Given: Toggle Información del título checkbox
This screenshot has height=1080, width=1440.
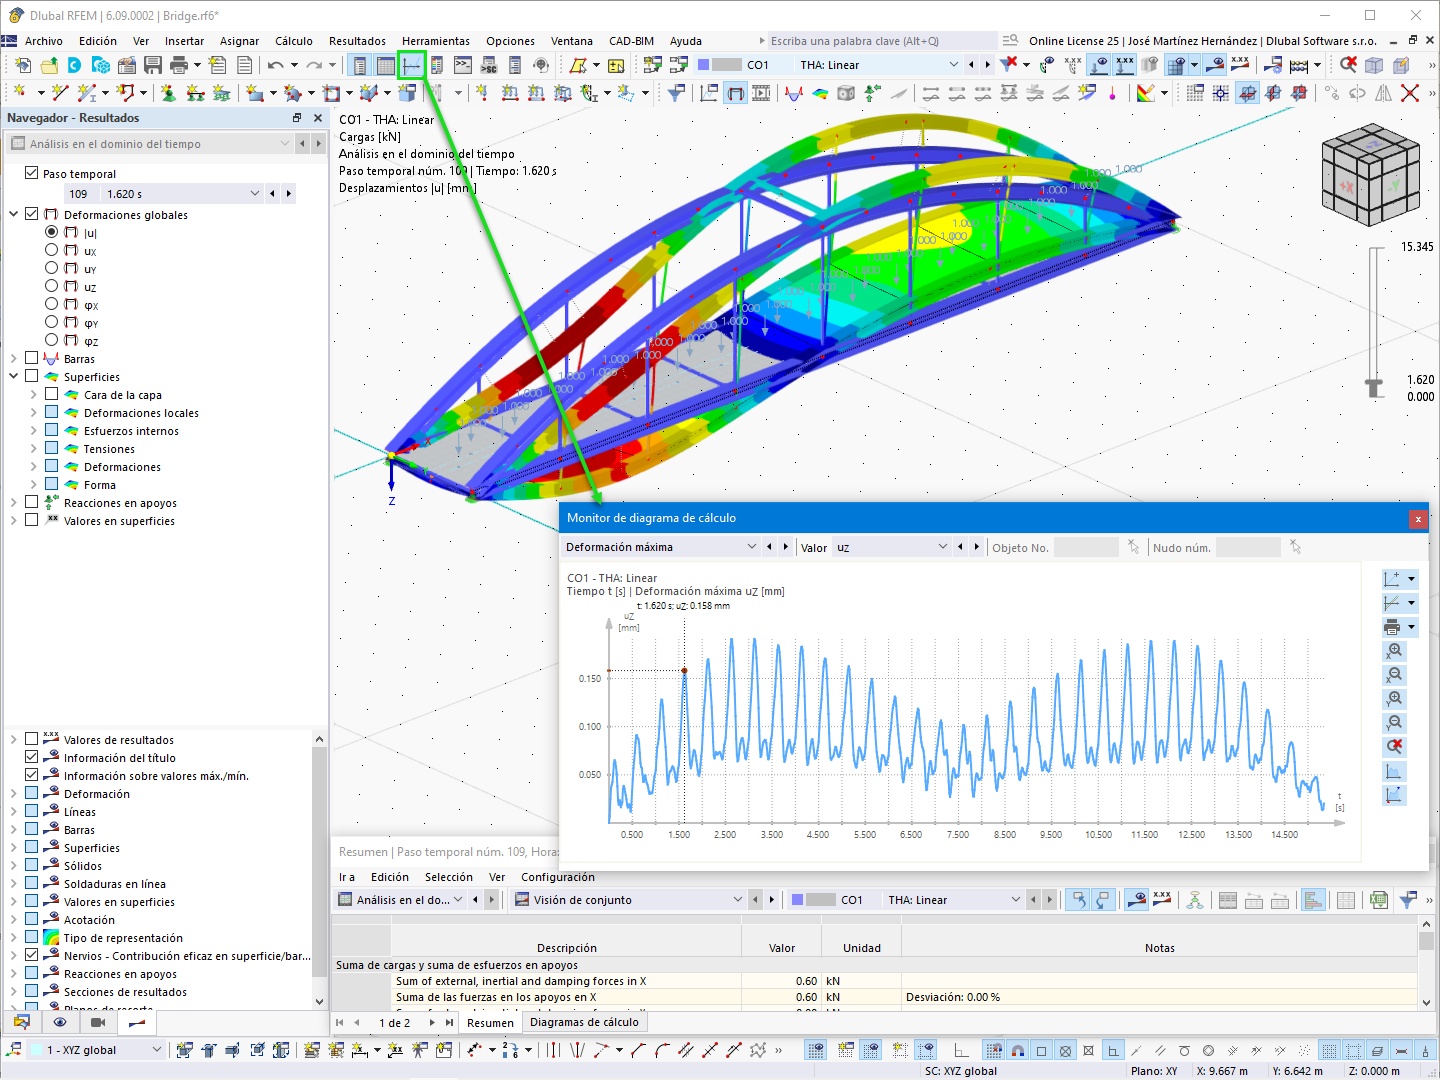Looking at the screenshot, I should coord(31,757).
